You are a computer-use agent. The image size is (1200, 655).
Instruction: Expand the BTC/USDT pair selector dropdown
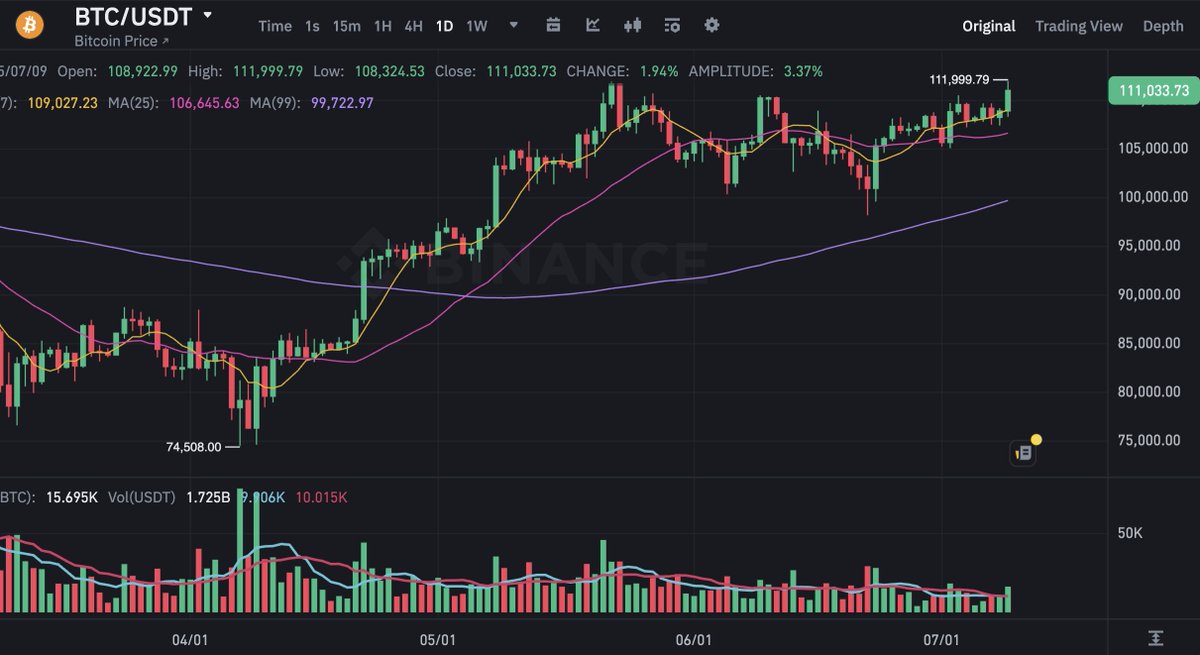(207, 17)
